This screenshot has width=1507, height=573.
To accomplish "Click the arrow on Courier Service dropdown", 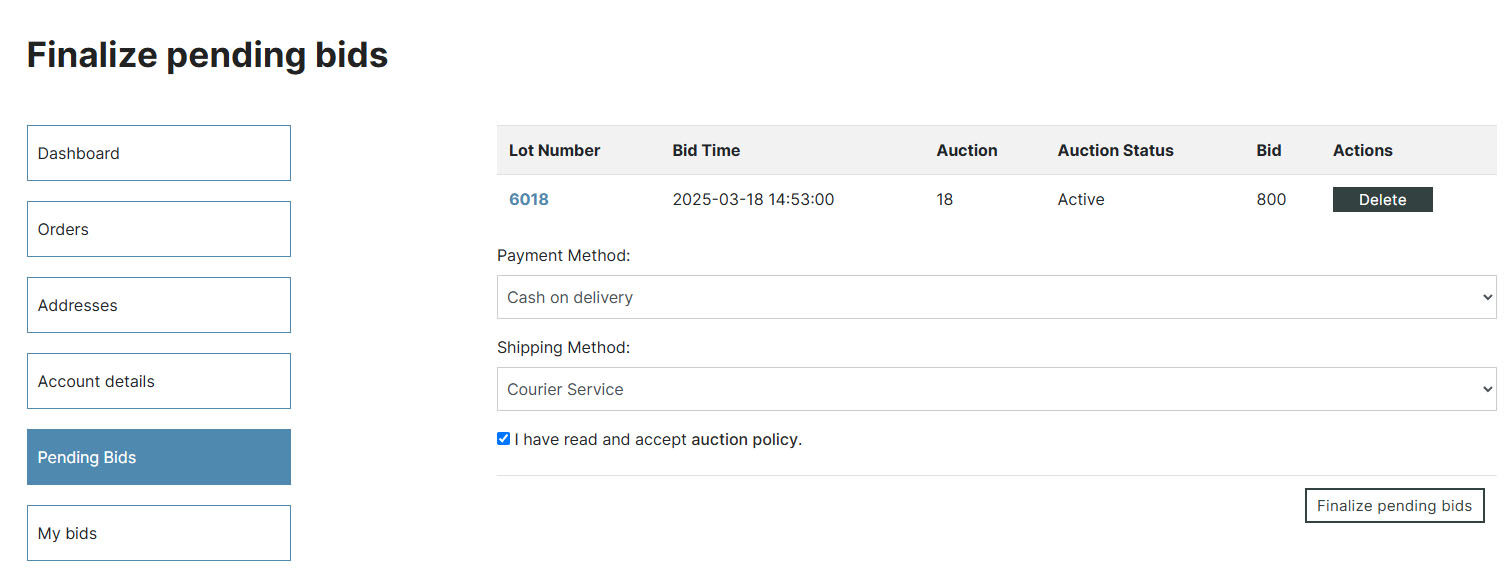I will [x=1487, y=390].
